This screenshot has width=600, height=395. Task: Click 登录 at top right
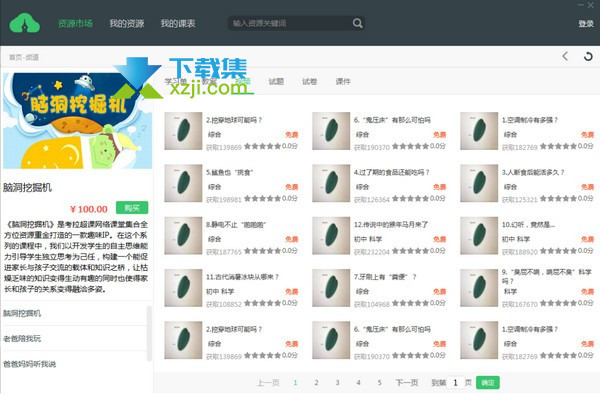click(586, 24)
